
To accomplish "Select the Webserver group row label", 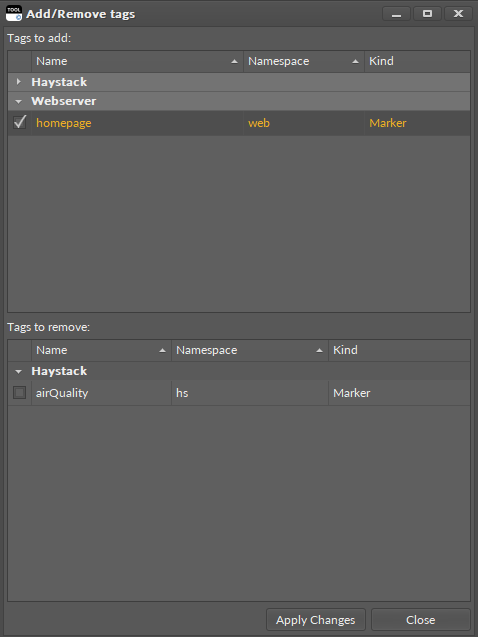I will [64, 101].
